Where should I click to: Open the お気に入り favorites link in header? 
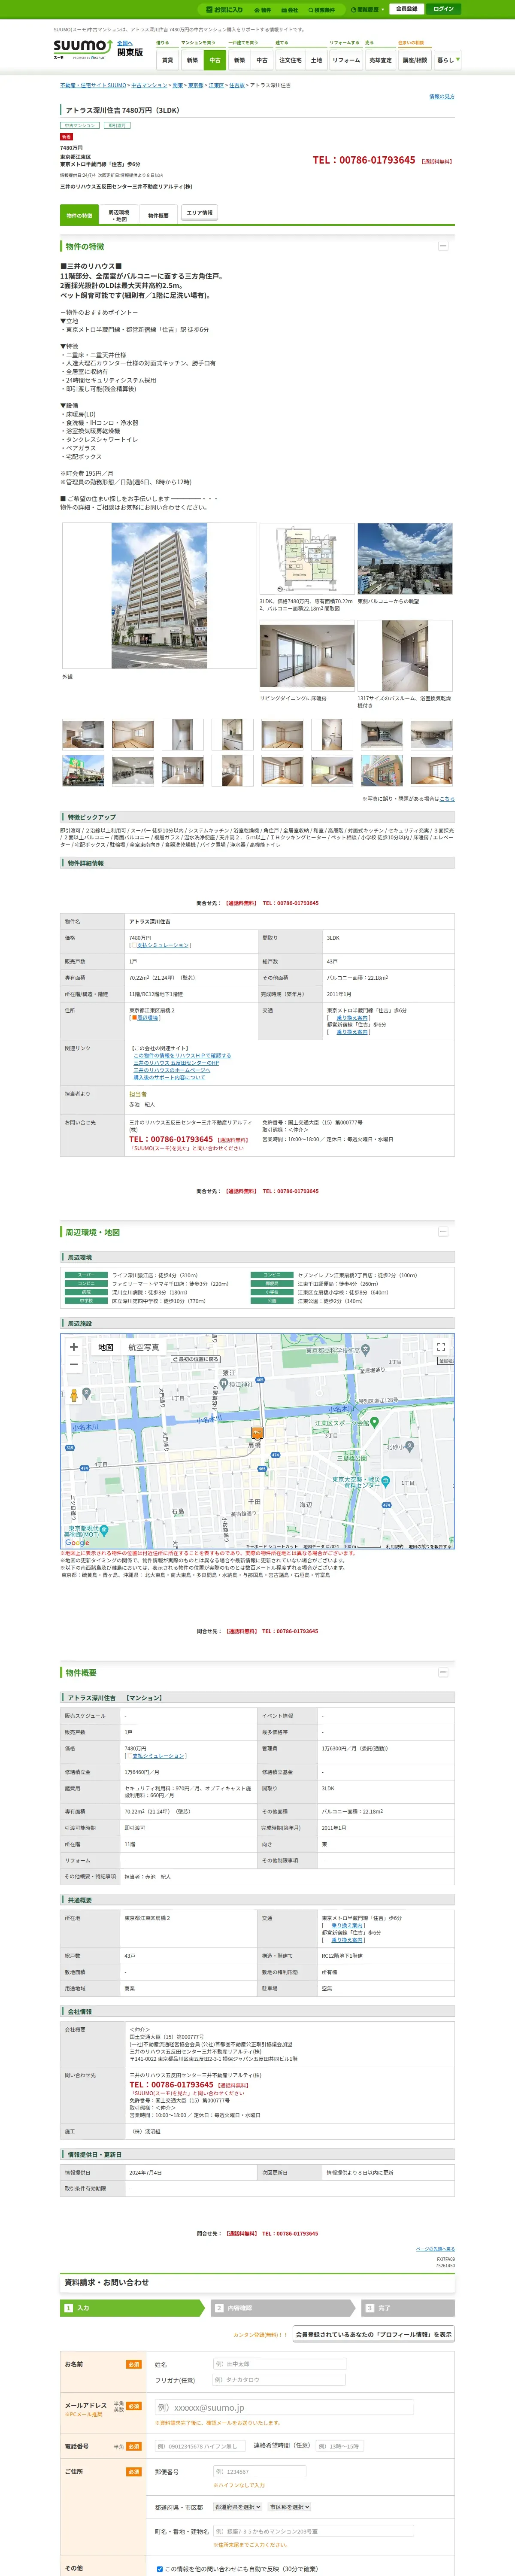coord(224,9)
